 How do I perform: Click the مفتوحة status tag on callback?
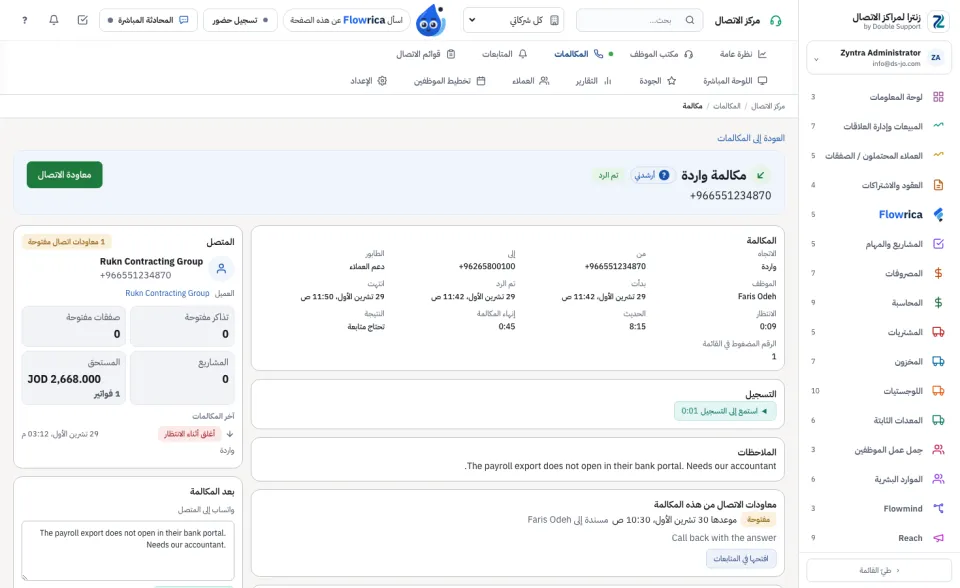click(x=758, y=519)
